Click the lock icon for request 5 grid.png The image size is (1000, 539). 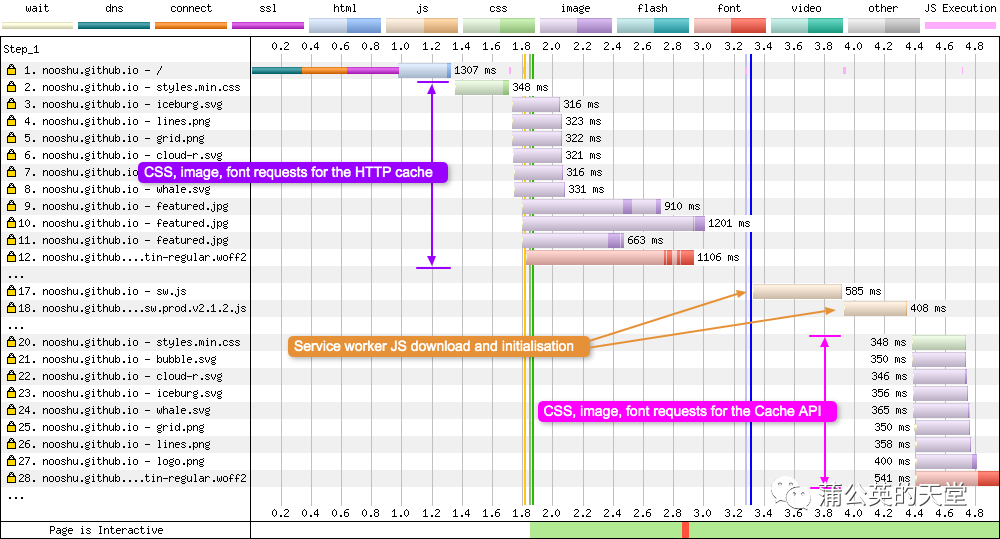[x=11, y=138]
